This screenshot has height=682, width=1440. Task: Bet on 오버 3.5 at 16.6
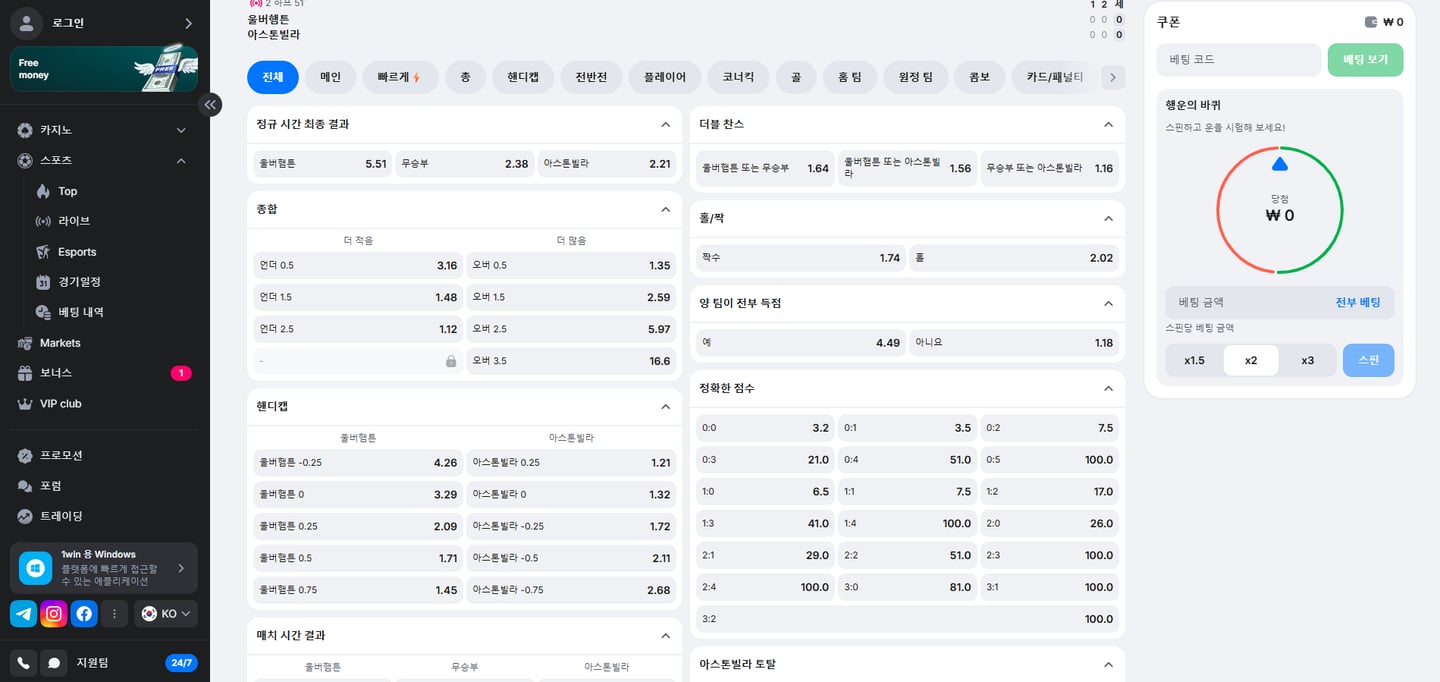coord(571,361)
